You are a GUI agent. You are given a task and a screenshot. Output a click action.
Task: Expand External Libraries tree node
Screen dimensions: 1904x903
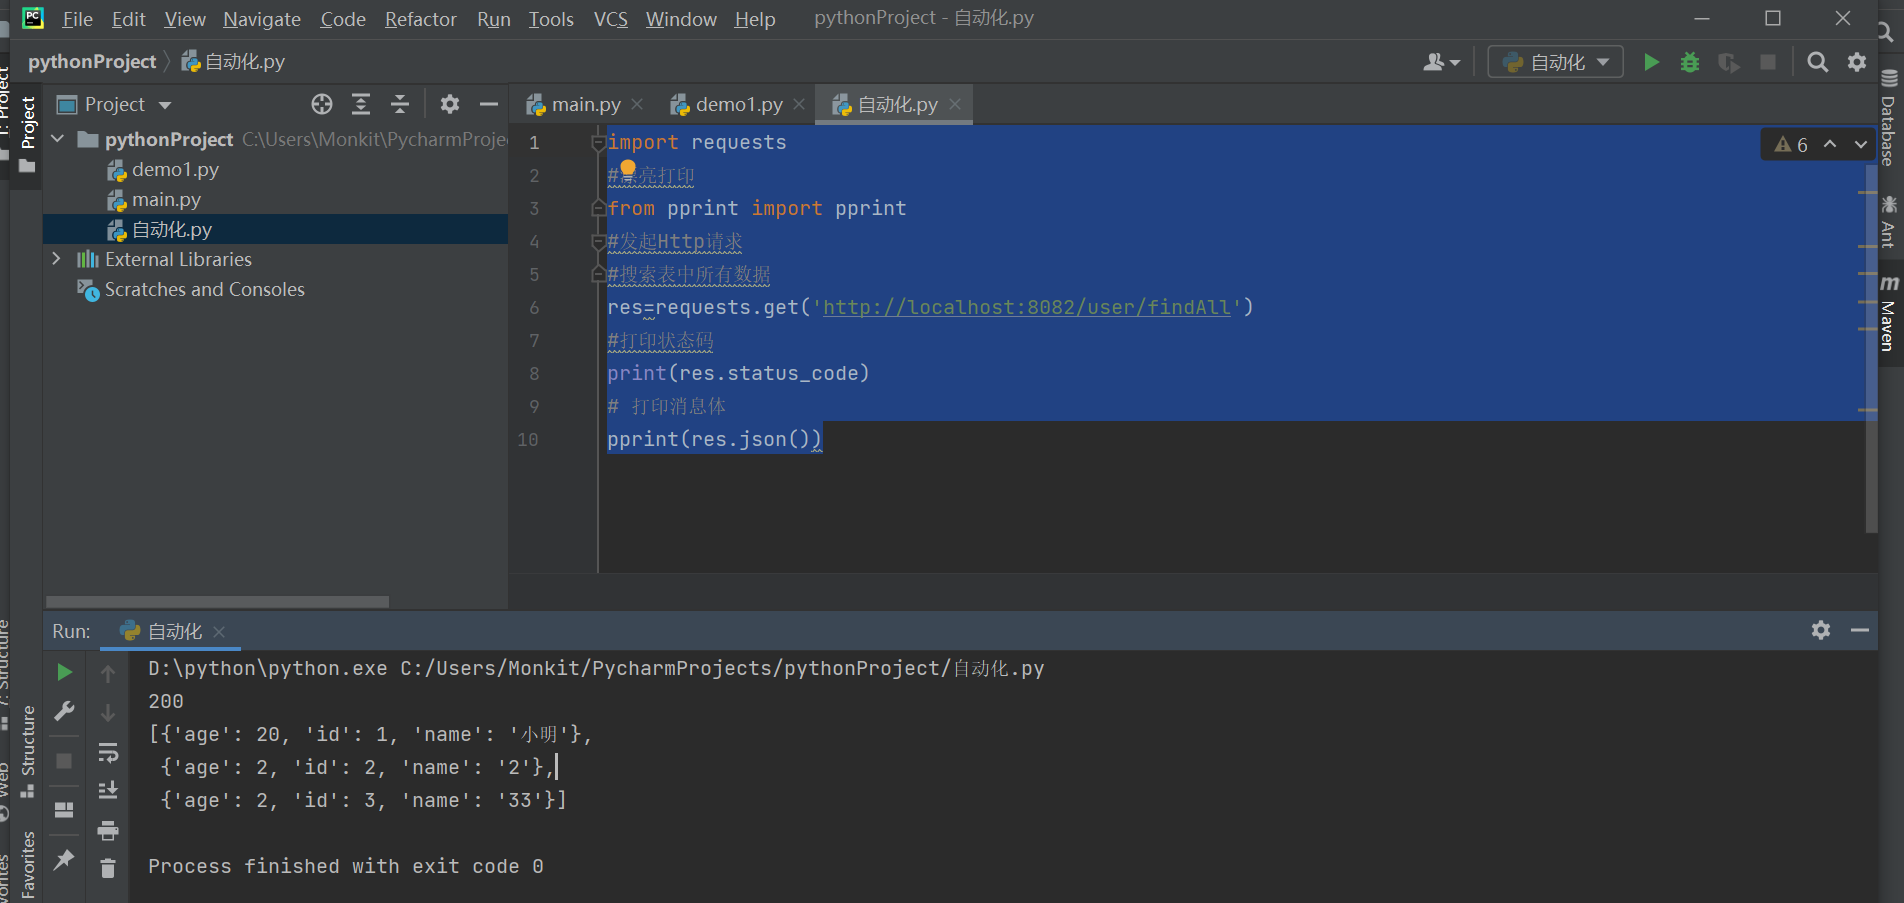pos(56,259)
